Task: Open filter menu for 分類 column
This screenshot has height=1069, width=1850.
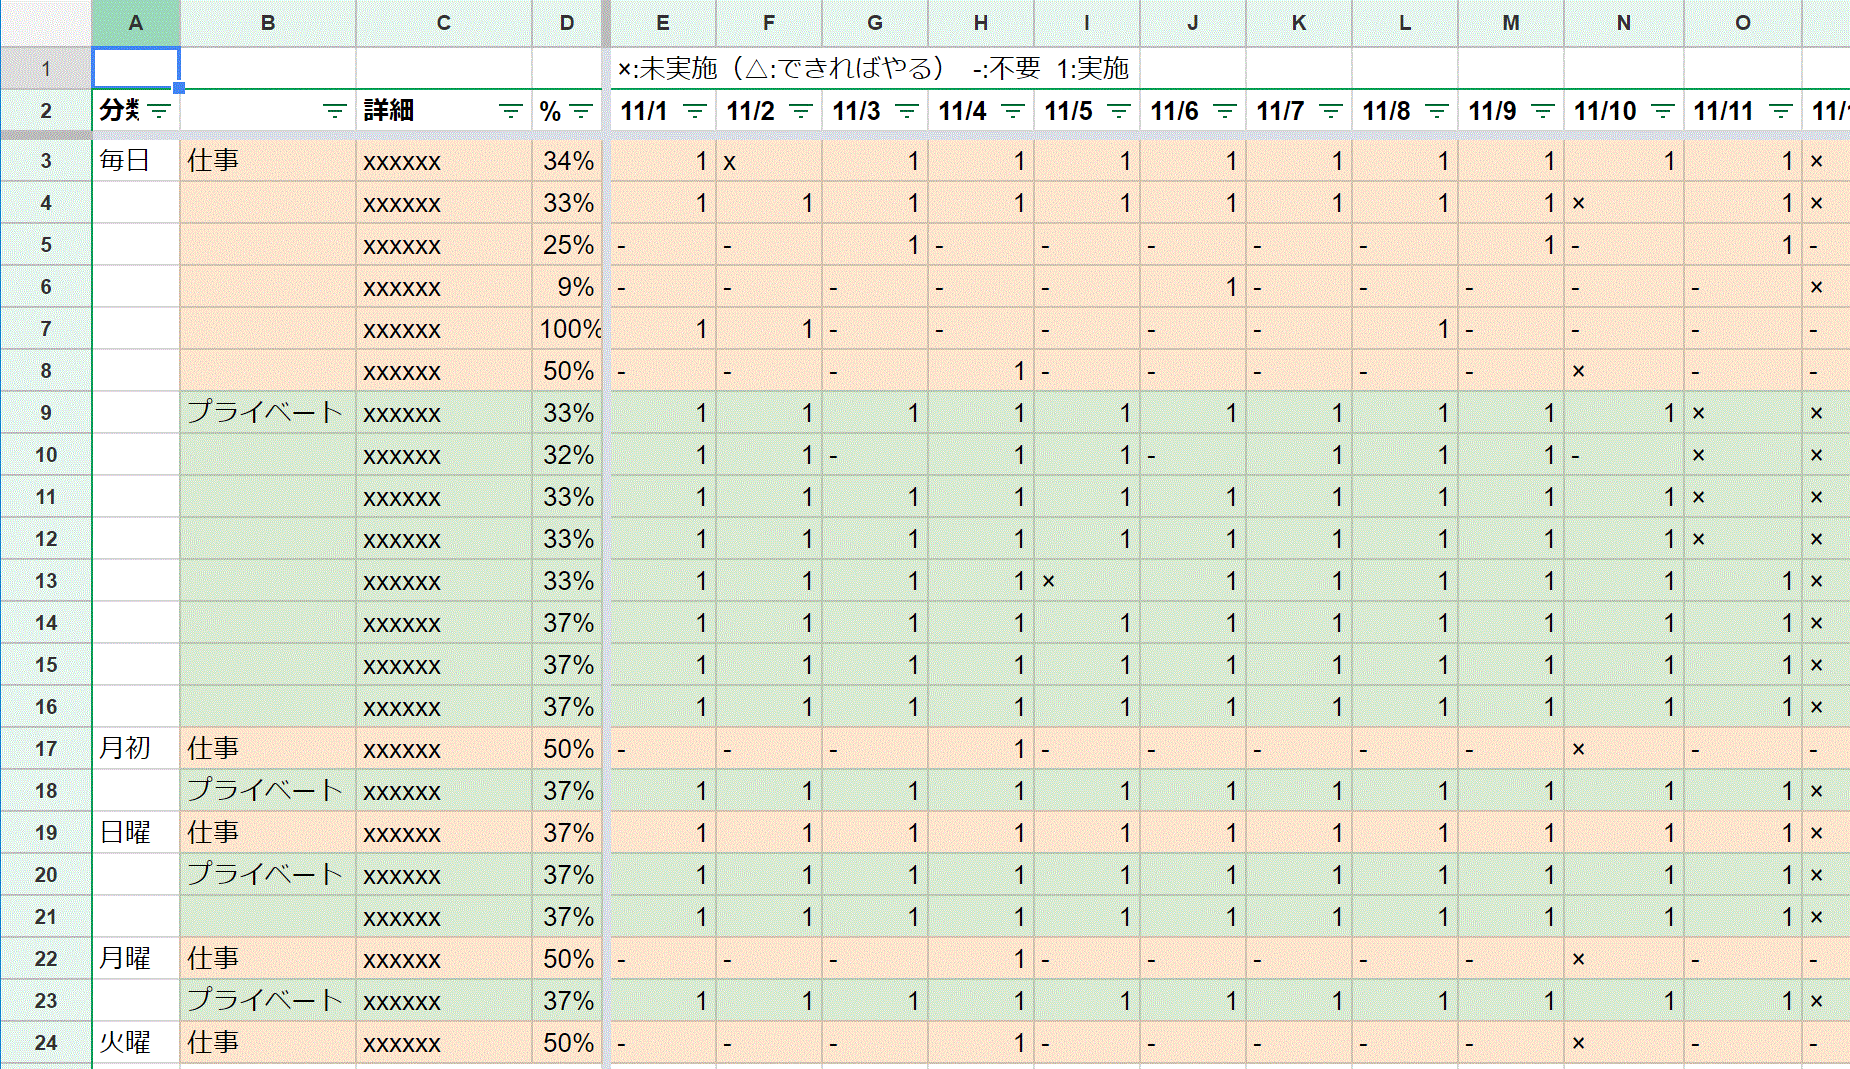Action: (x=160, y=111)
